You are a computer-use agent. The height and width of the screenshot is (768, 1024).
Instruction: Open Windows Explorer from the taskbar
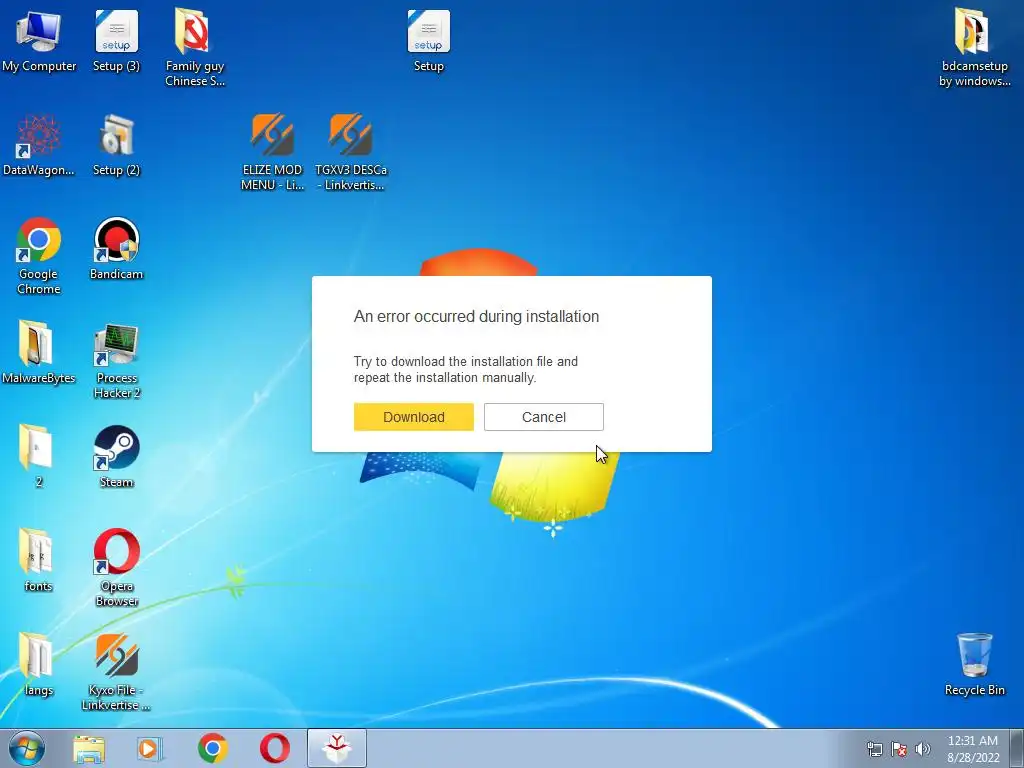pyautogui.click(x=88, y=748)
